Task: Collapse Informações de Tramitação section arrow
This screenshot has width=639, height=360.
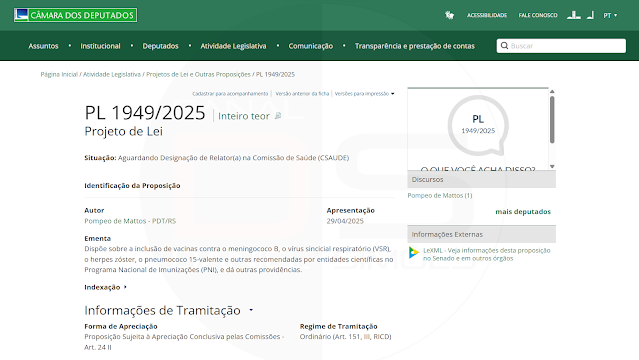Action: tap(251, 310)
